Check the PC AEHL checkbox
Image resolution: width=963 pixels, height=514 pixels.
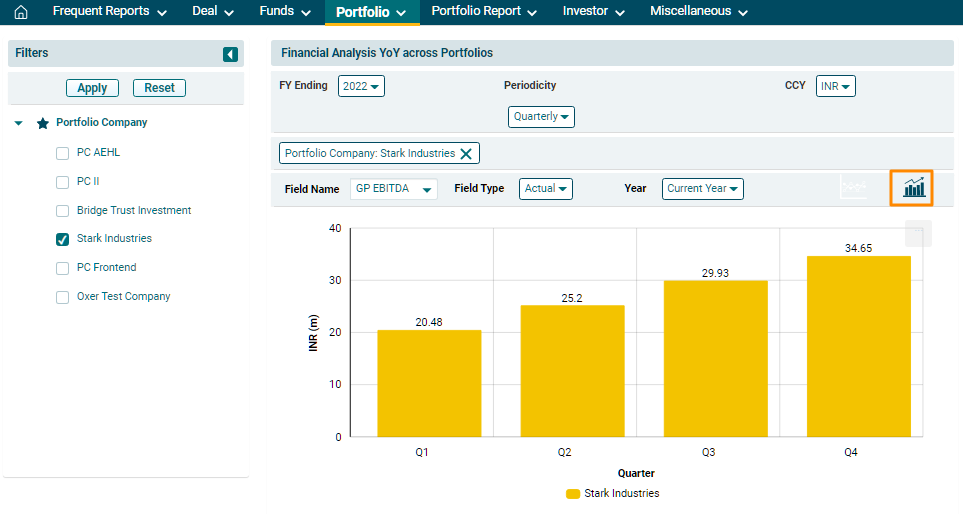click(x=62, y=154)
